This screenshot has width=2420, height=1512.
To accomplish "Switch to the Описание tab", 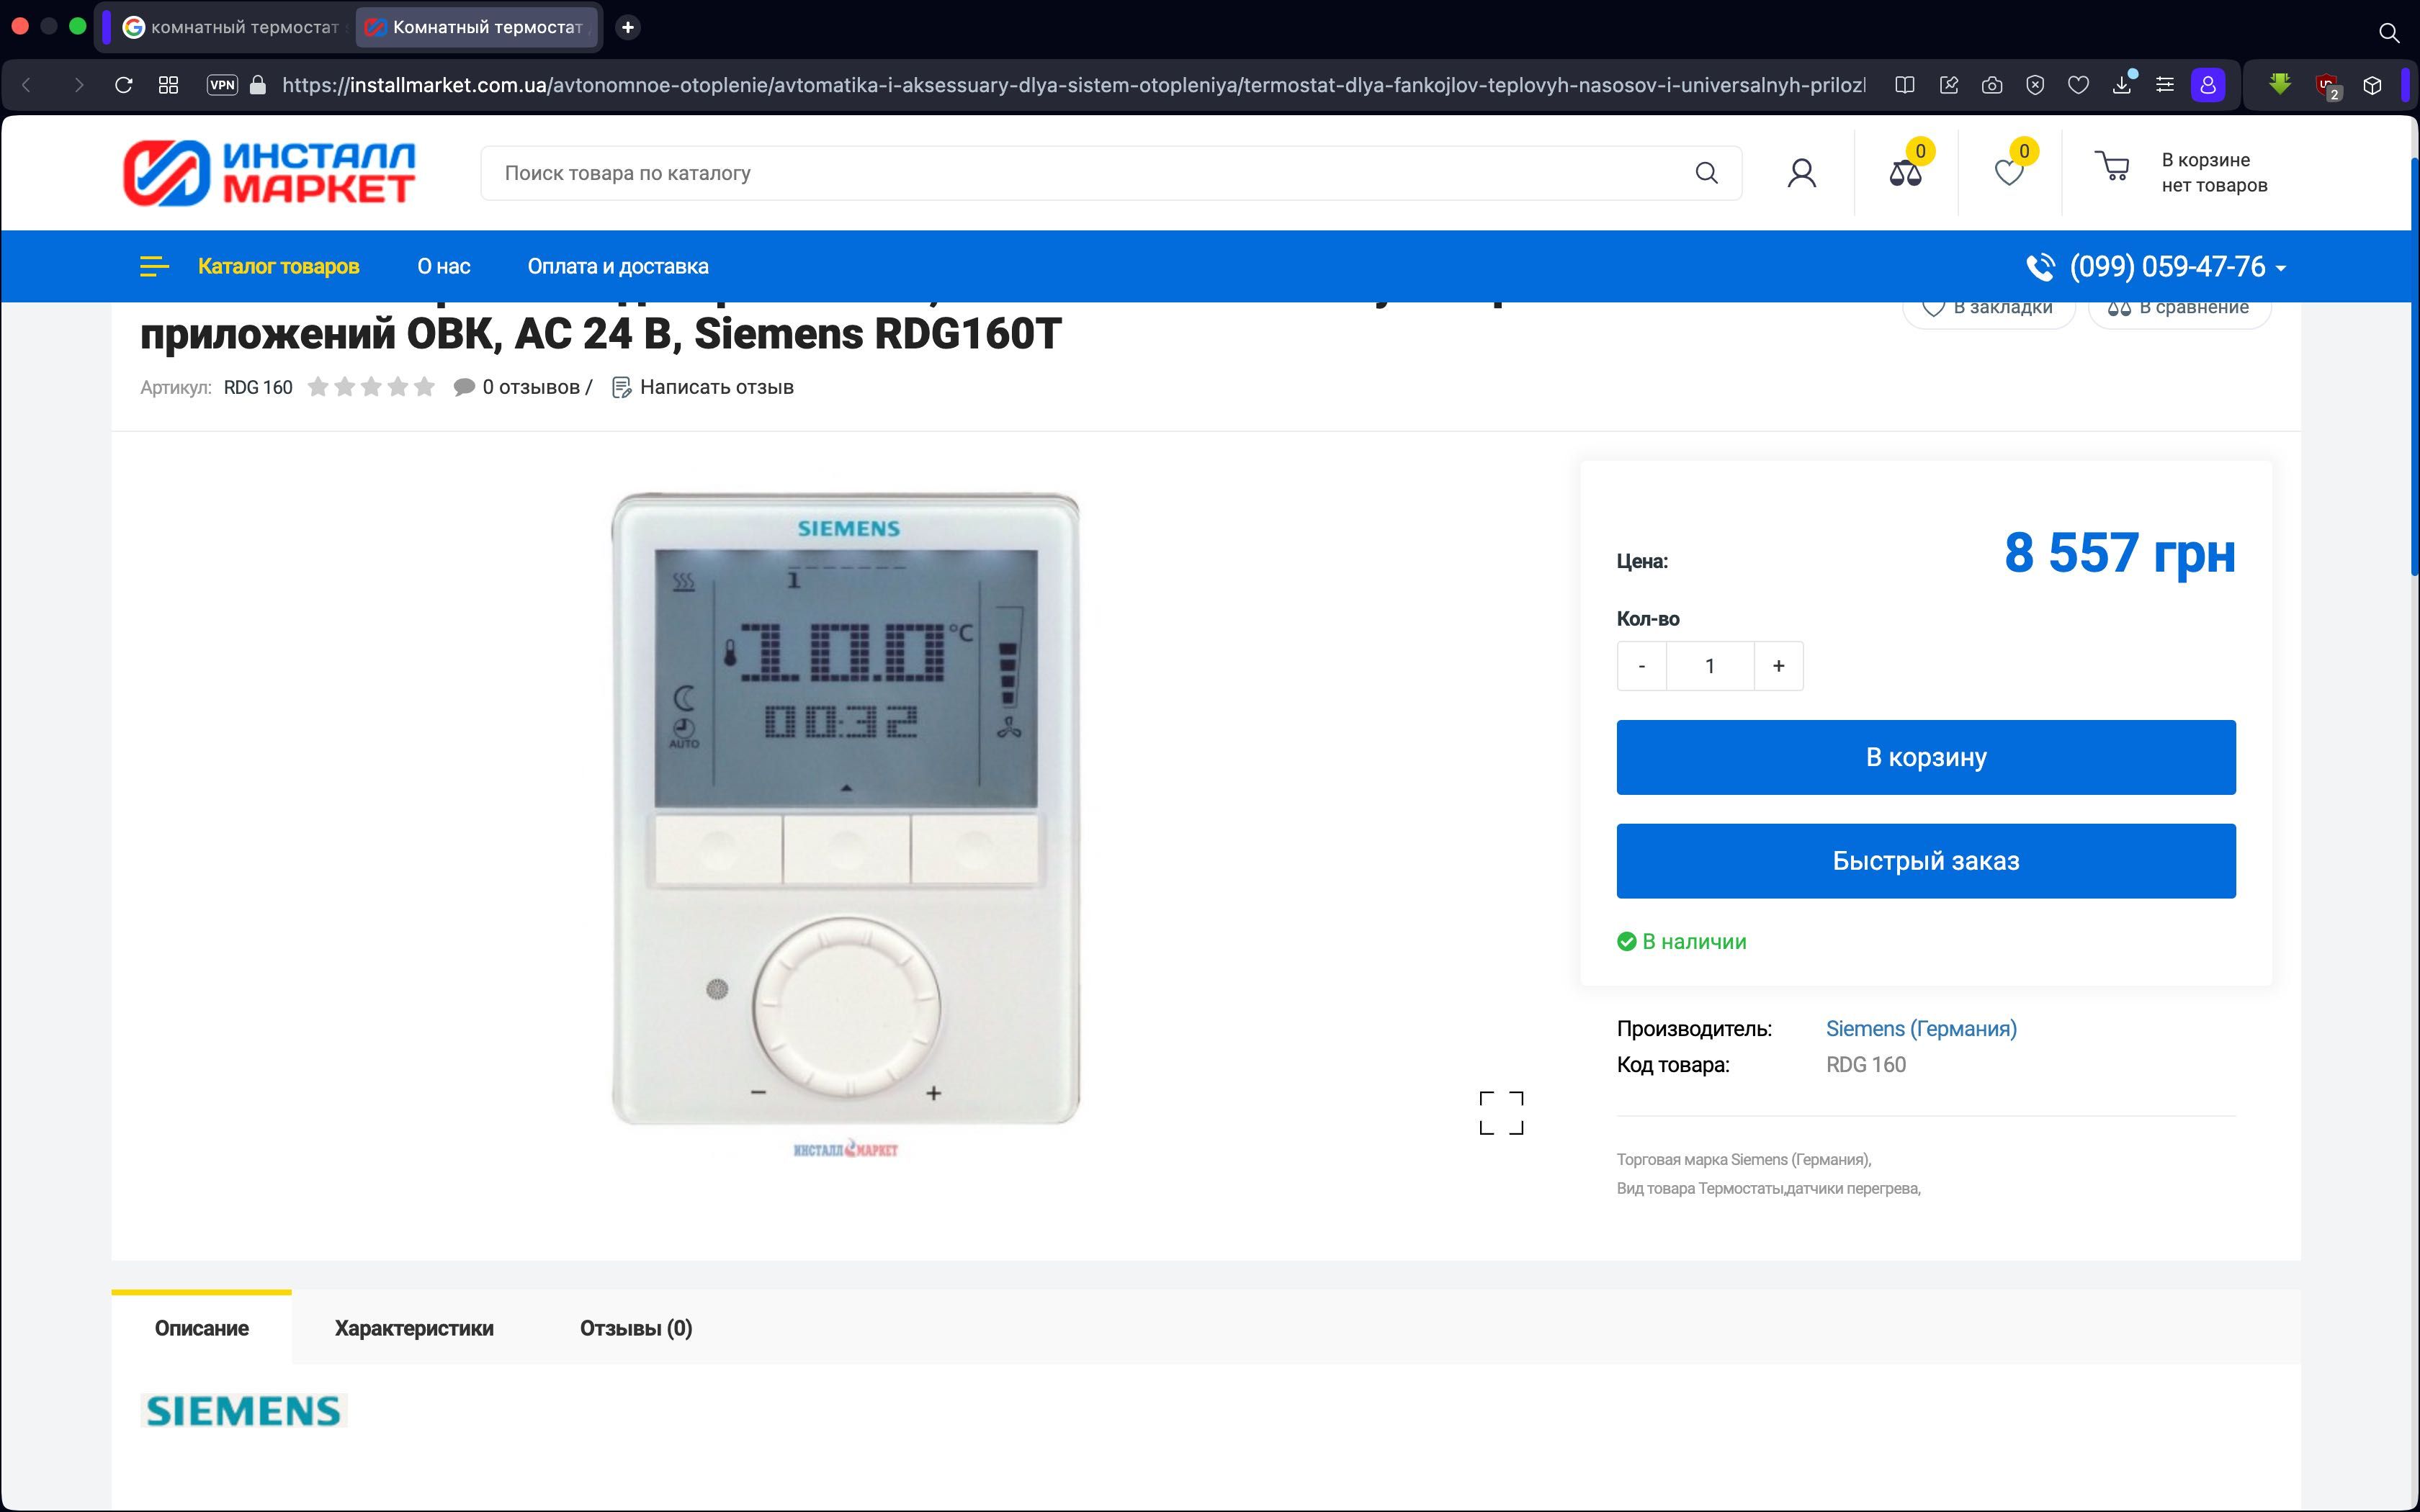I will click(201, 1327).
